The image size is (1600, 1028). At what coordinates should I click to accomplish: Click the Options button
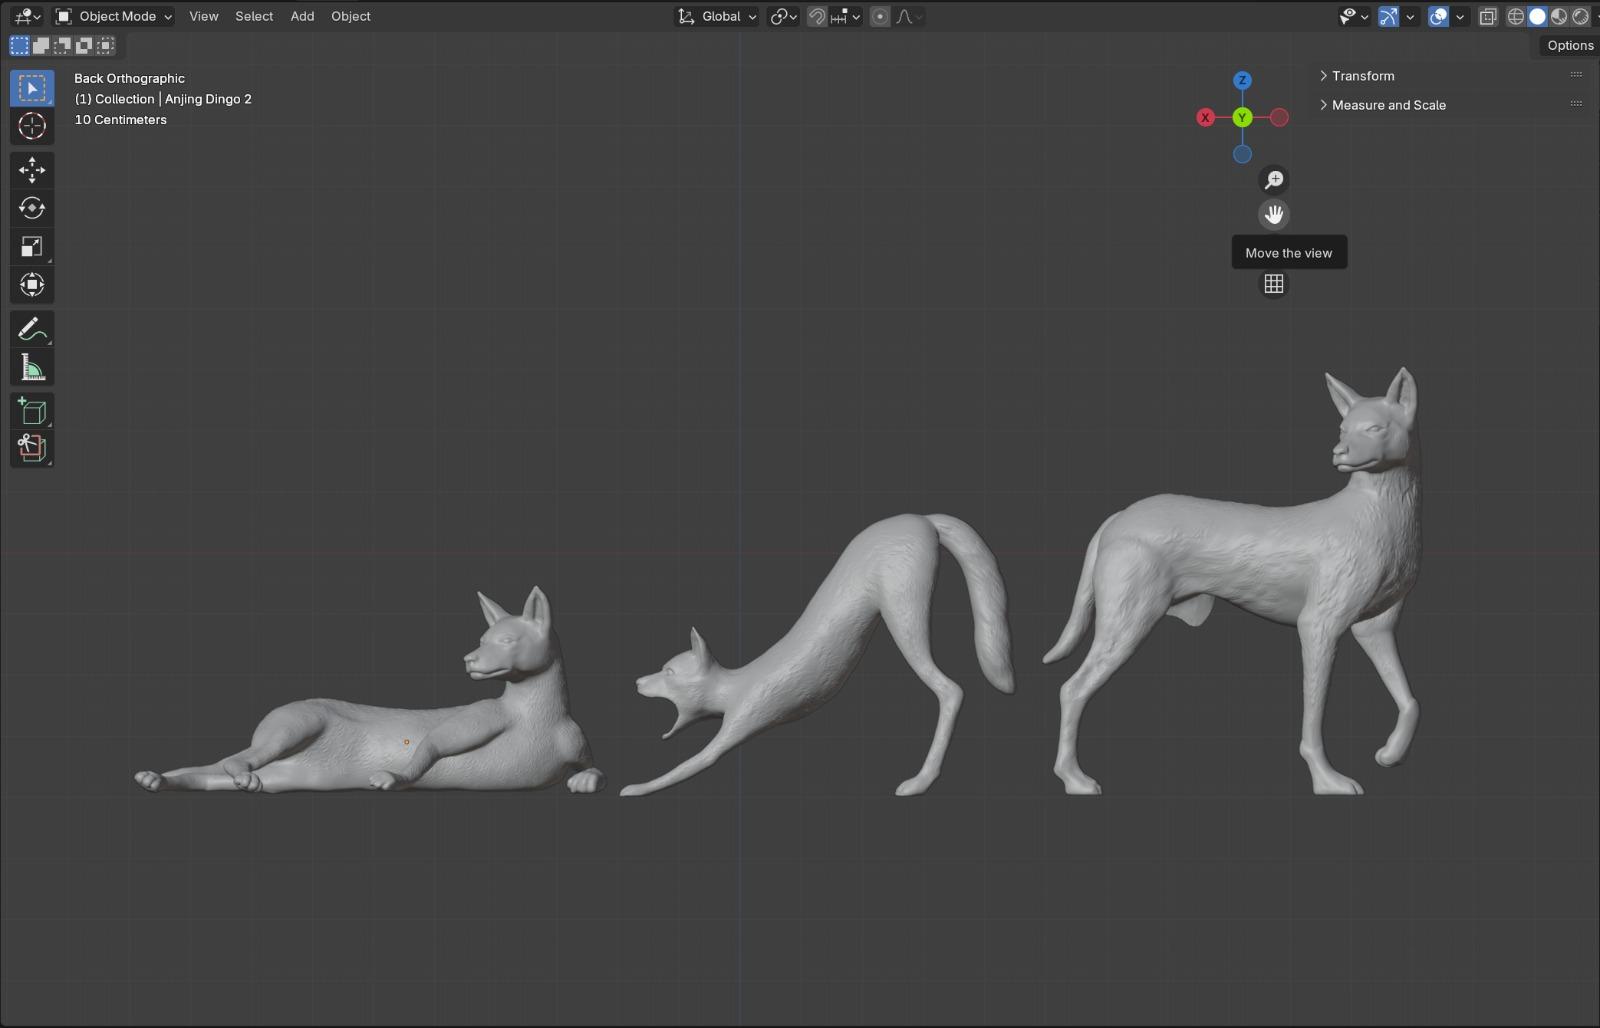coord(1569,45)
